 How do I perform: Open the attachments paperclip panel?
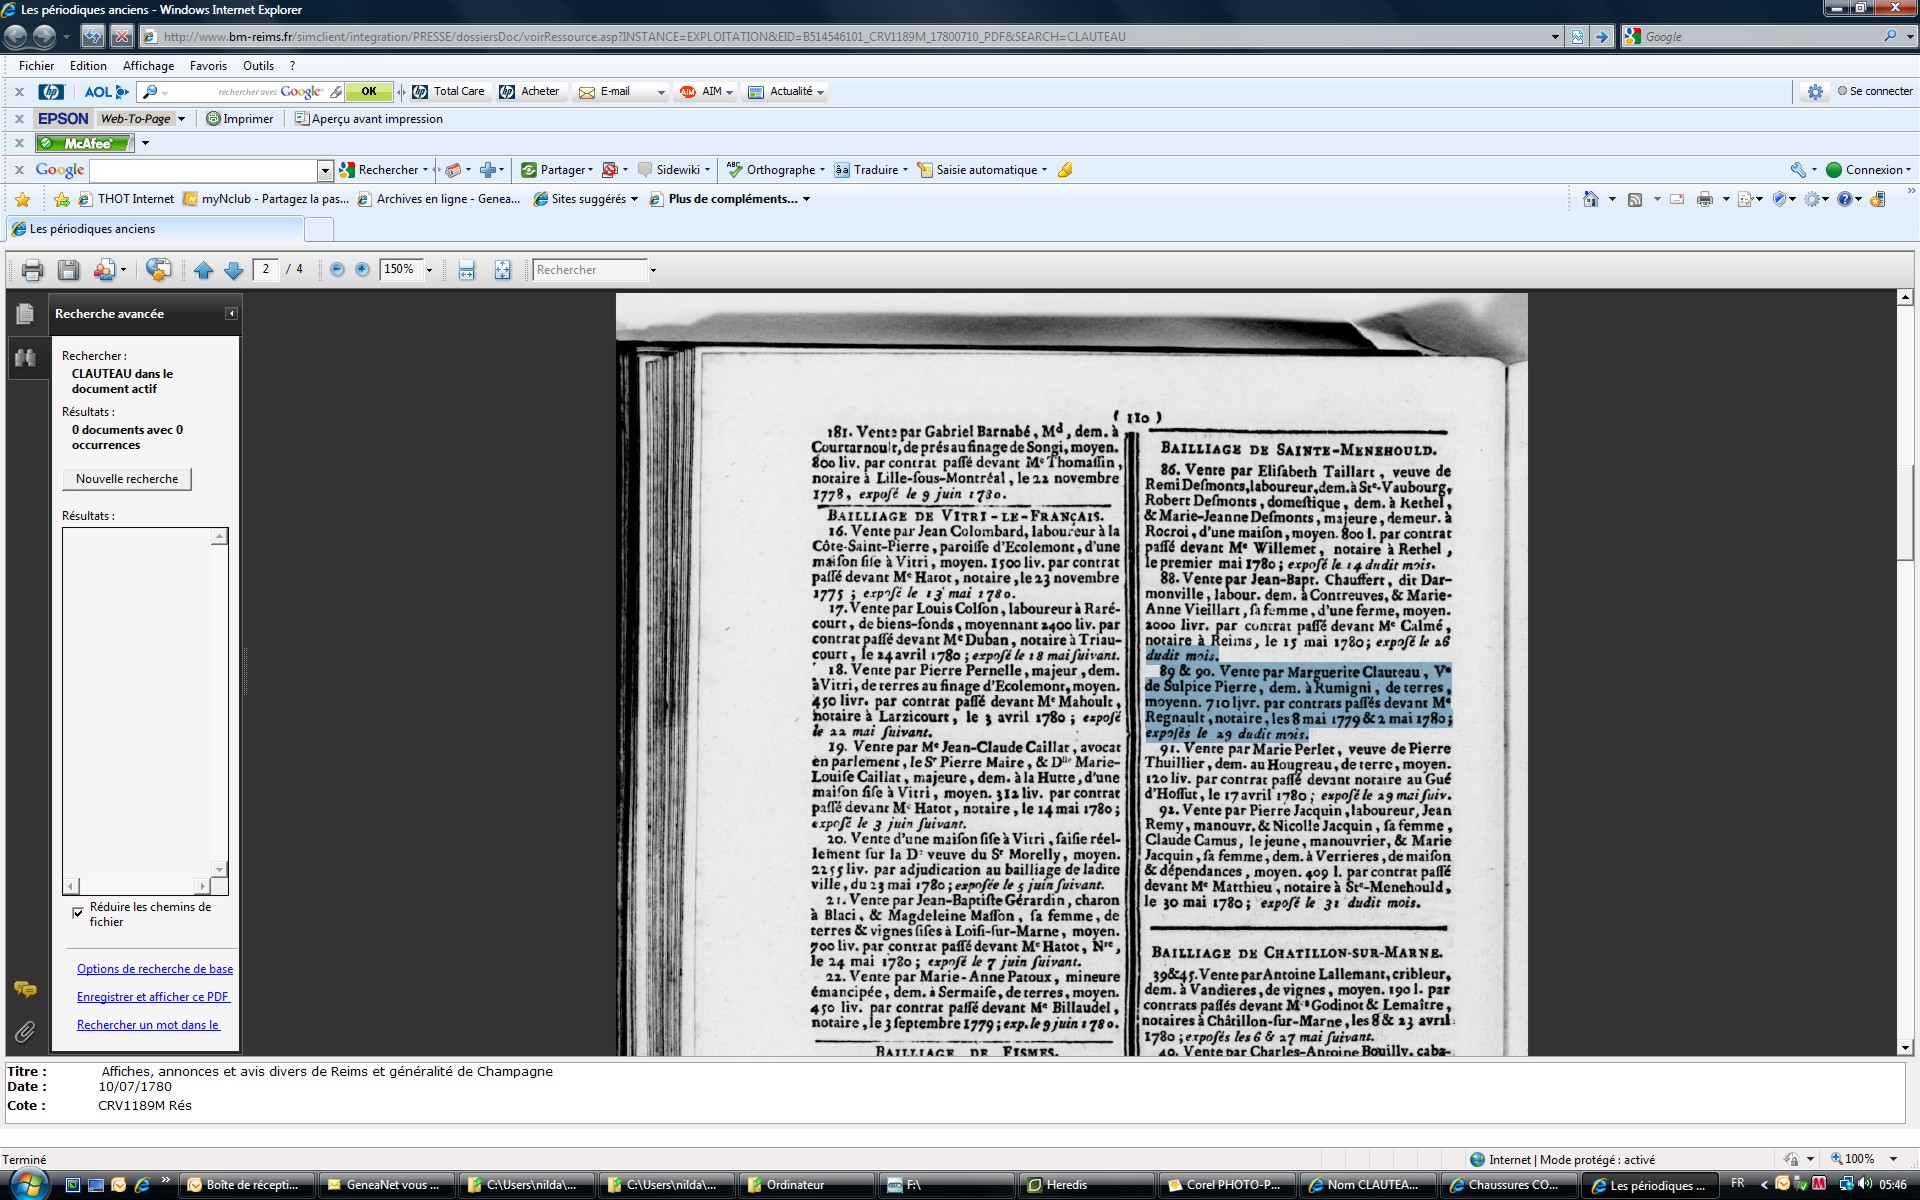click(x=25, y=1031)
